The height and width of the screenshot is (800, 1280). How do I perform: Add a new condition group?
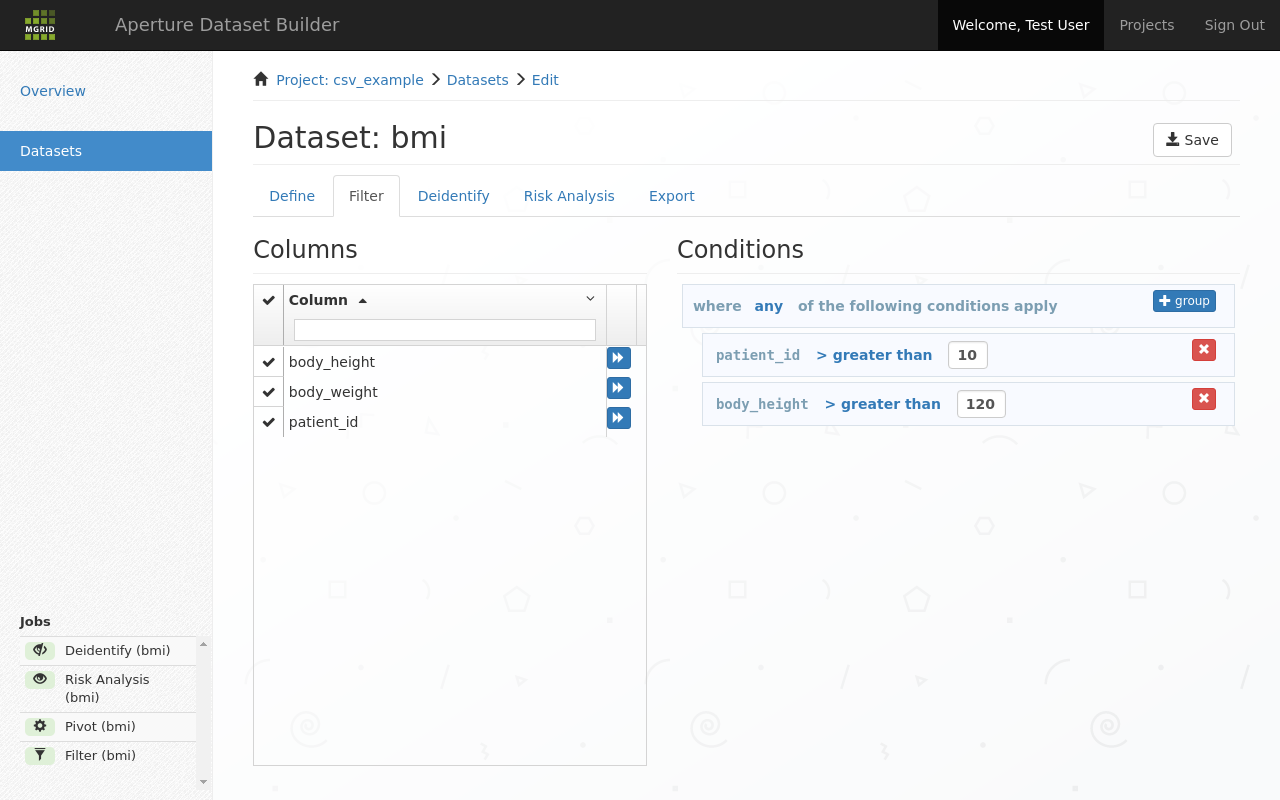tap(1184, 301)
